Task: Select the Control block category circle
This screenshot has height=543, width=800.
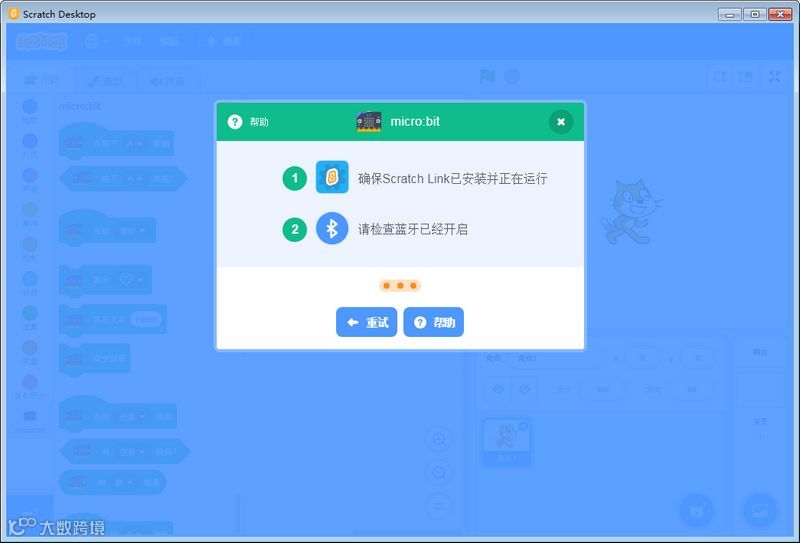Action: tap(30, 244)
